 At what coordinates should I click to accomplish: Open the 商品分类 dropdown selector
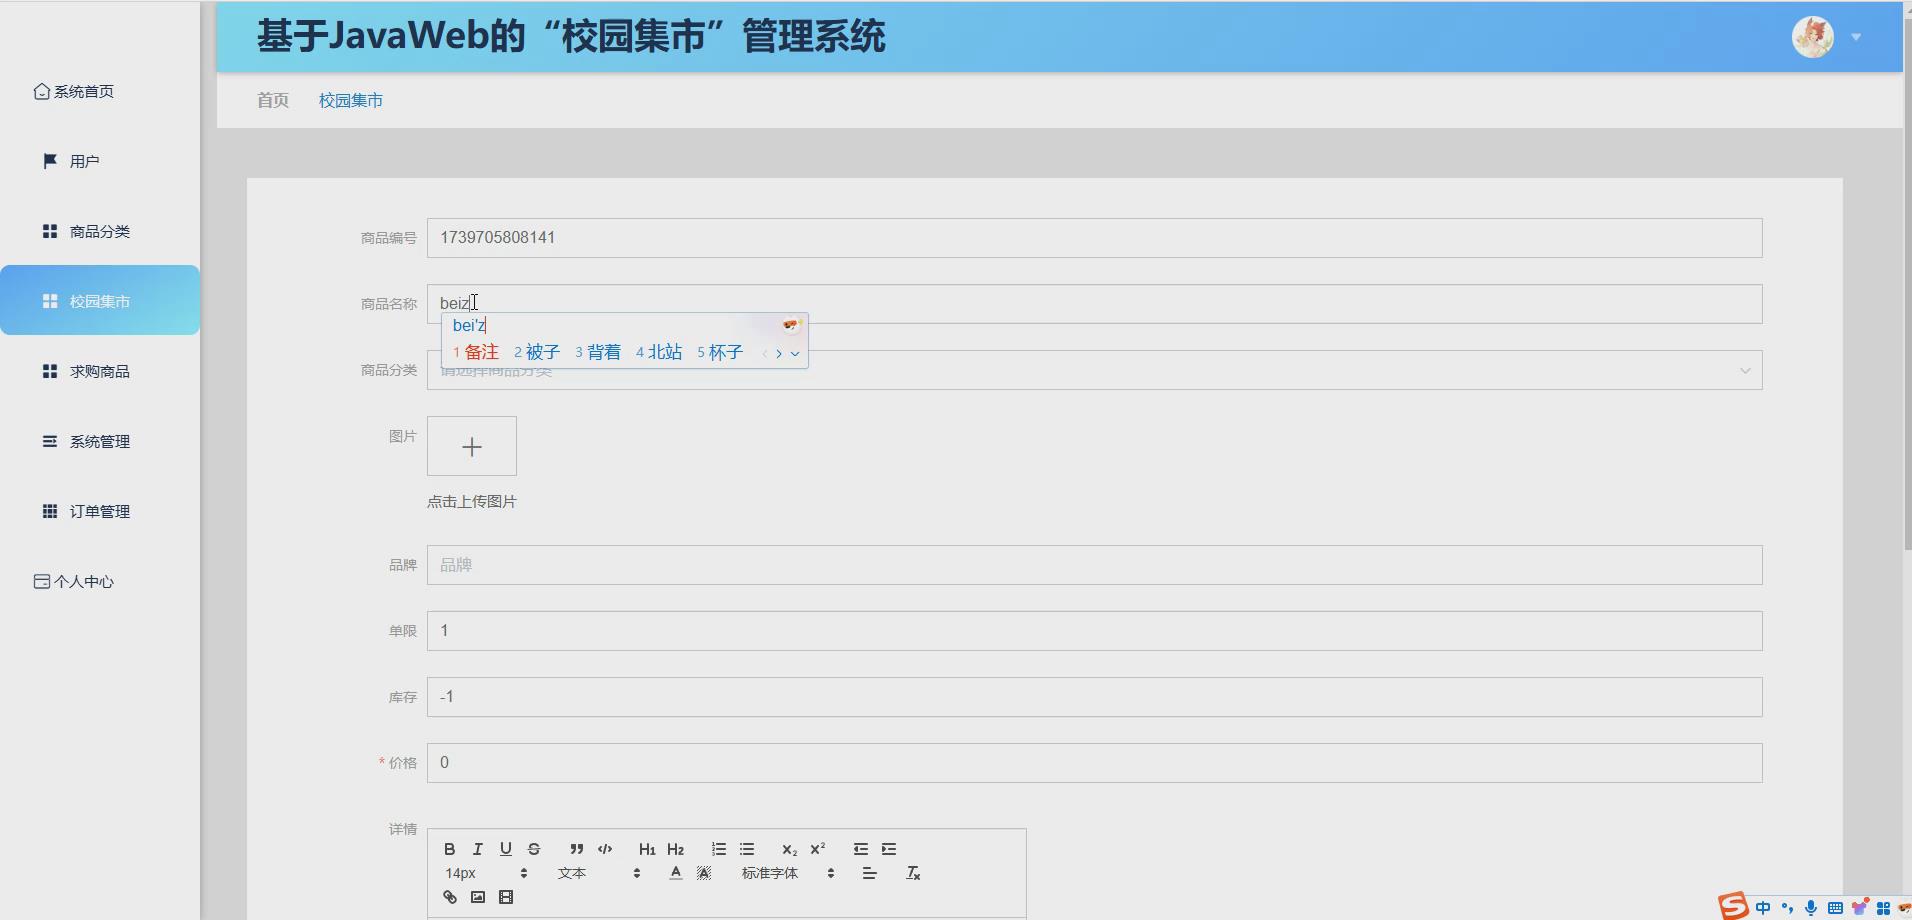pyautogui.click(x=1094, y=369)
